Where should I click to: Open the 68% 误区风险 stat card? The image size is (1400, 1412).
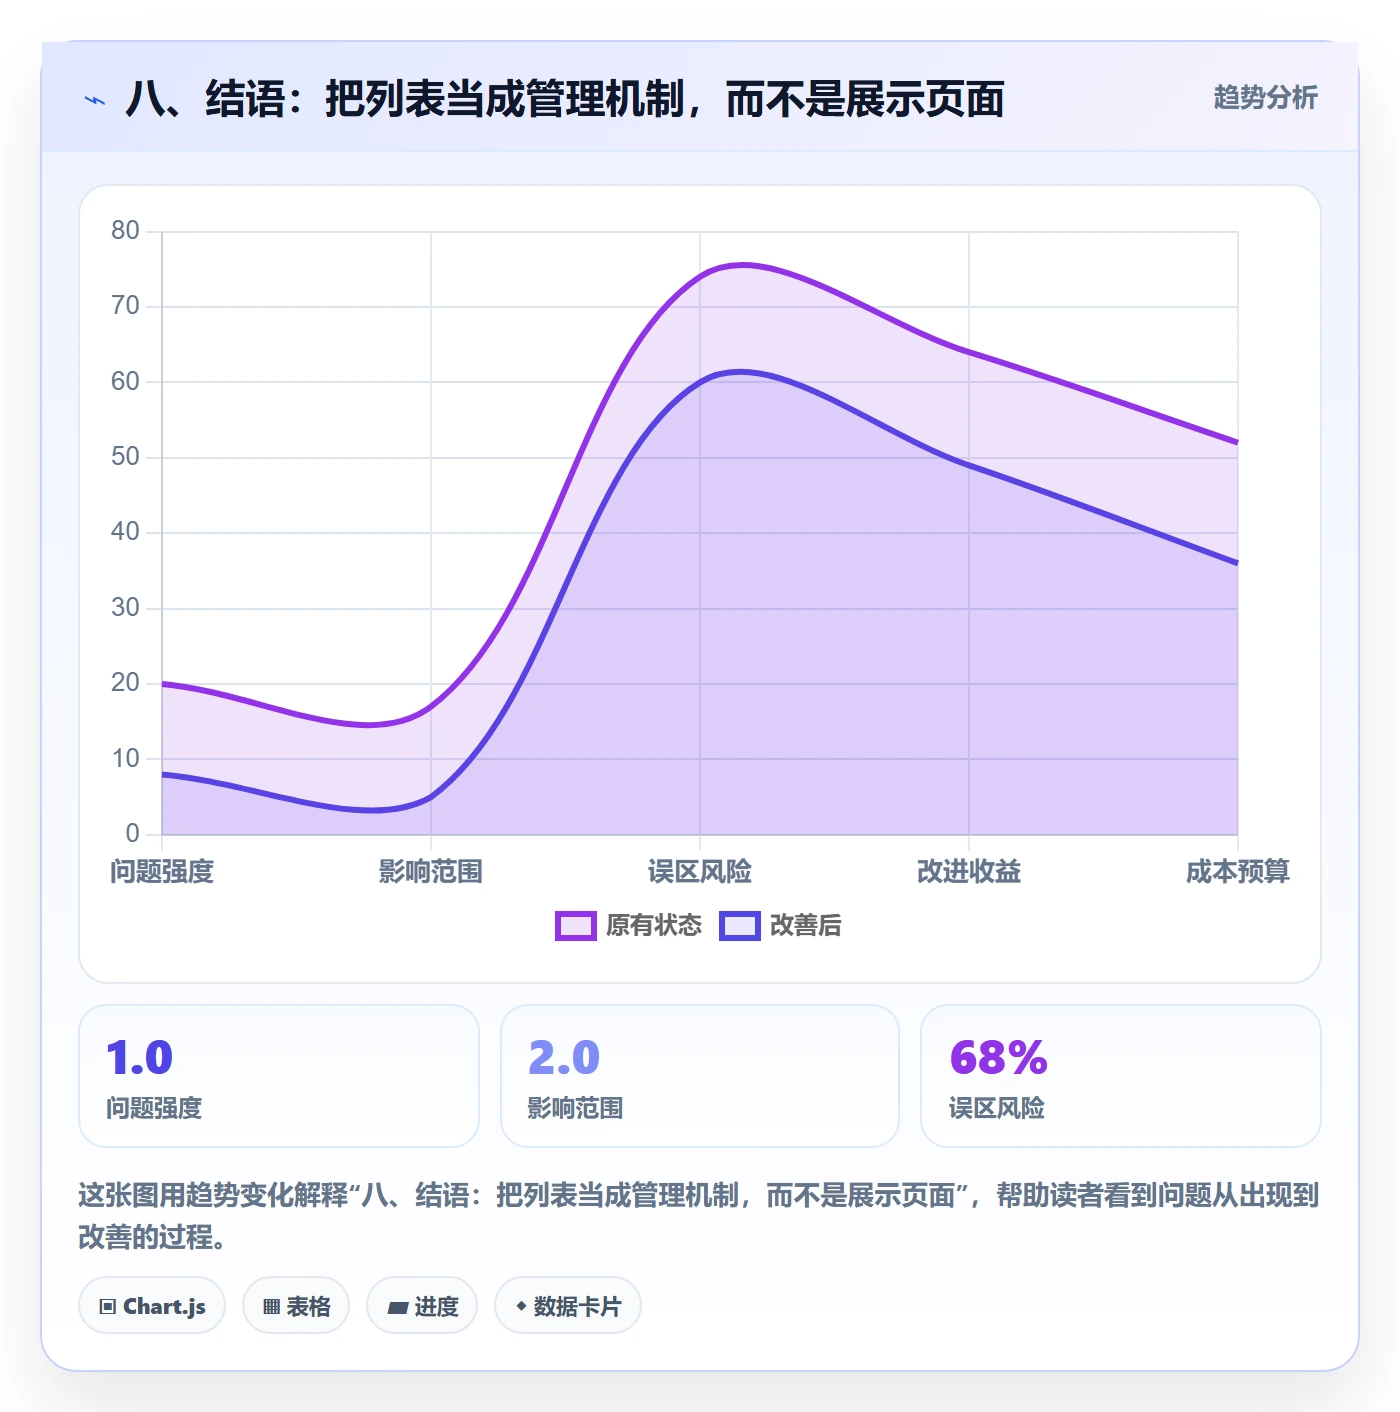click(x=1121, y=1076)
